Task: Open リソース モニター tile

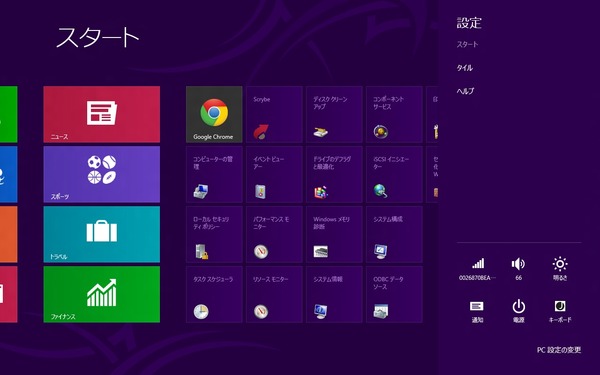Action: click(x=274, y=294)
